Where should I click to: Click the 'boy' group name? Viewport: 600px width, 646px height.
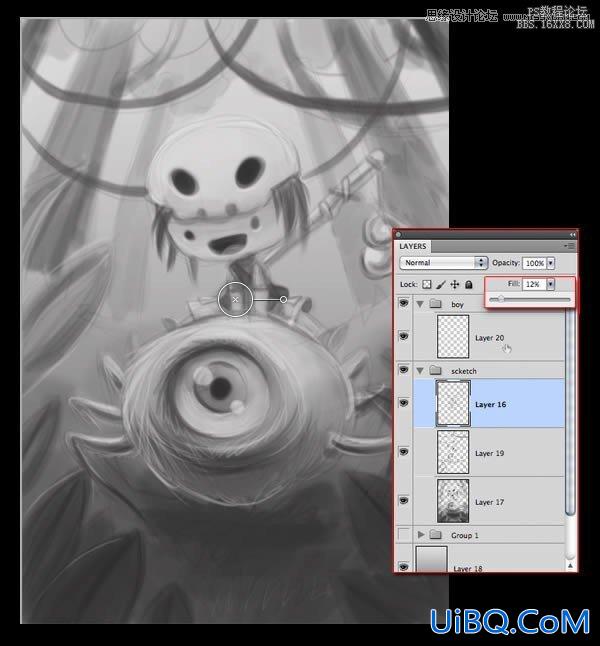[457, 304]
